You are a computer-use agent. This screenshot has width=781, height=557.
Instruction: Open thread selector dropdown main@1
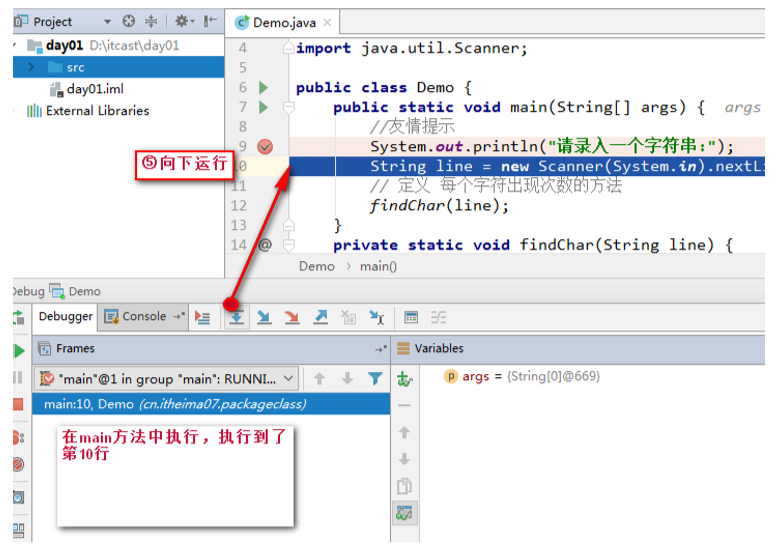166,379
